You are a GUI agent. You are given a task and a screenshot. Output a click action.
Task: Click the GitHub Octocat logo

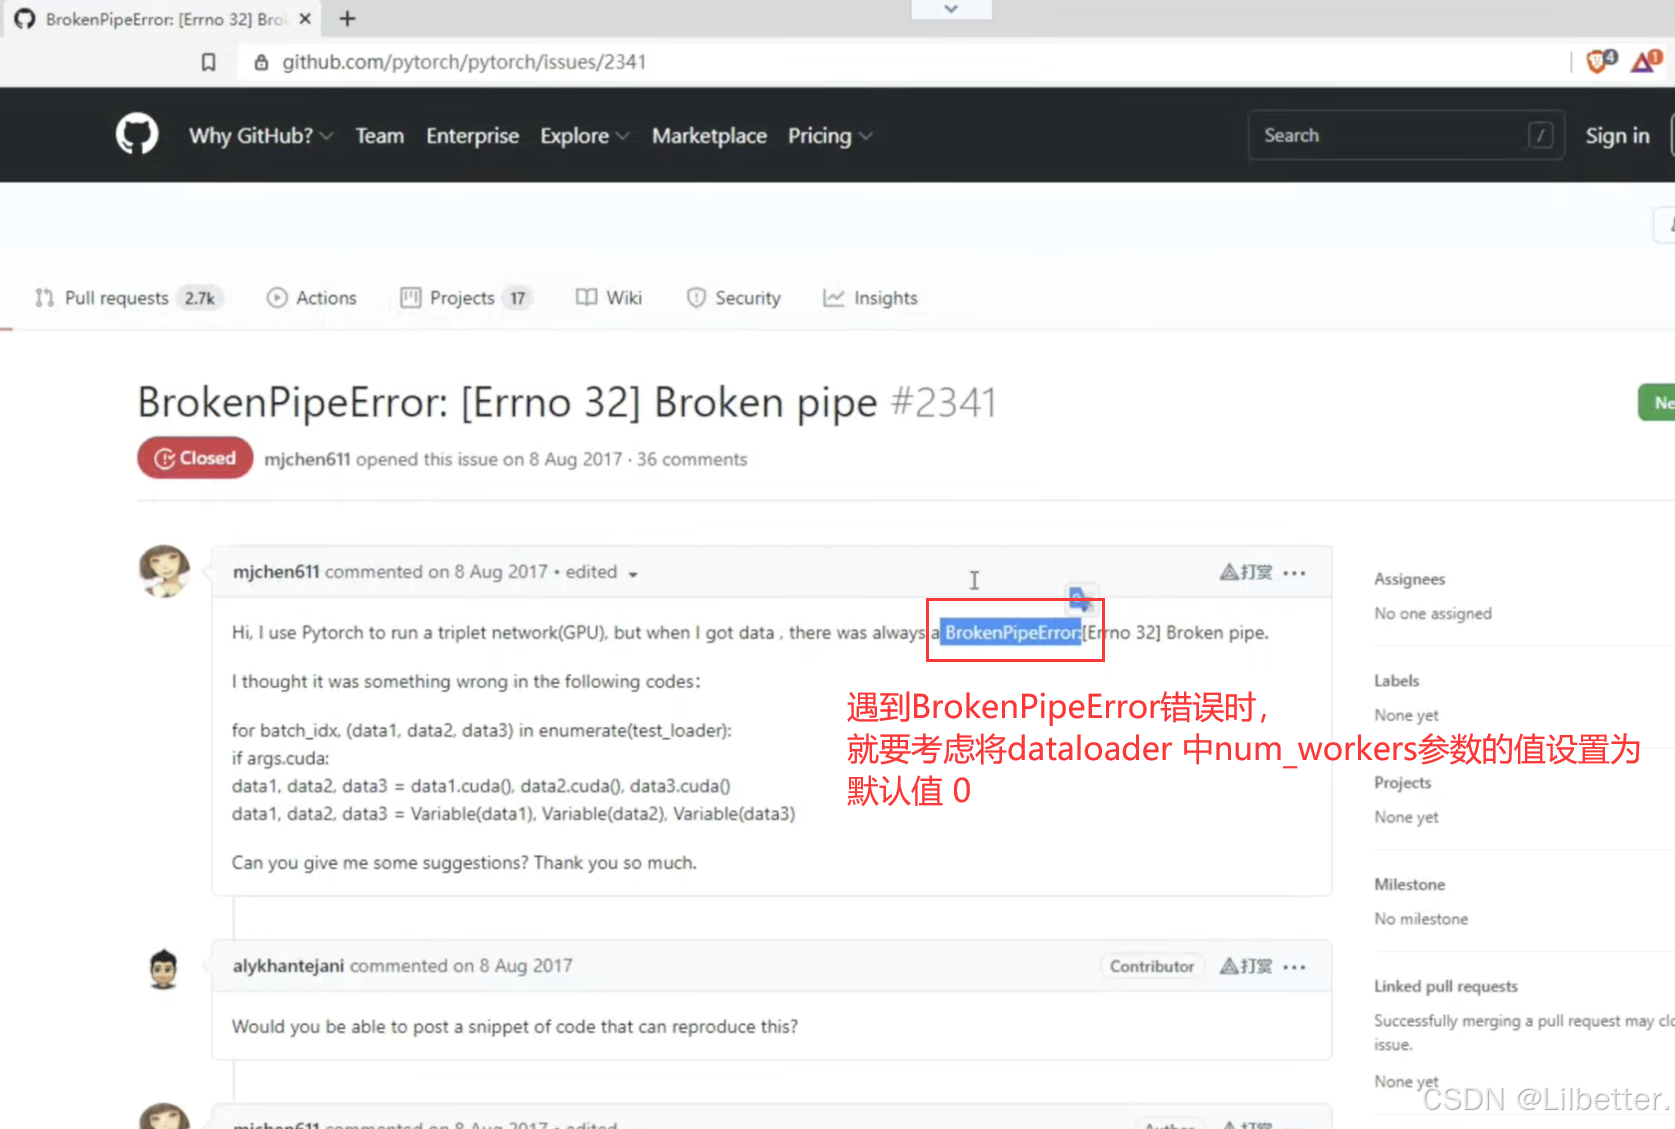[137, 134]
